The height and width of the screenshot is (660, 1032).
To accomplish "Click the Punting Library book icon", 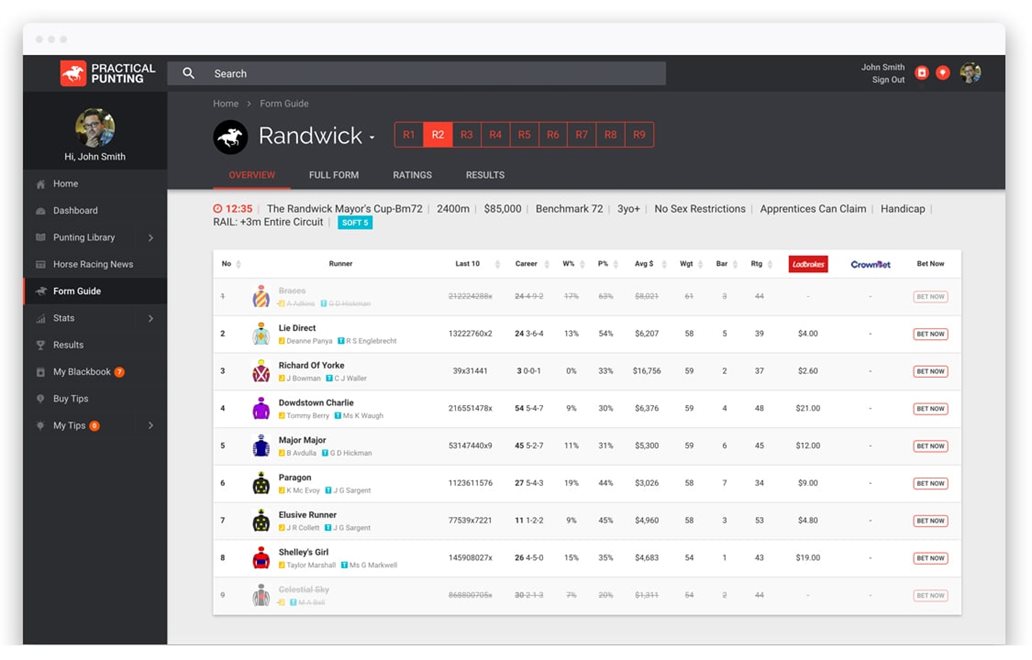I will [x=41, y=238].
